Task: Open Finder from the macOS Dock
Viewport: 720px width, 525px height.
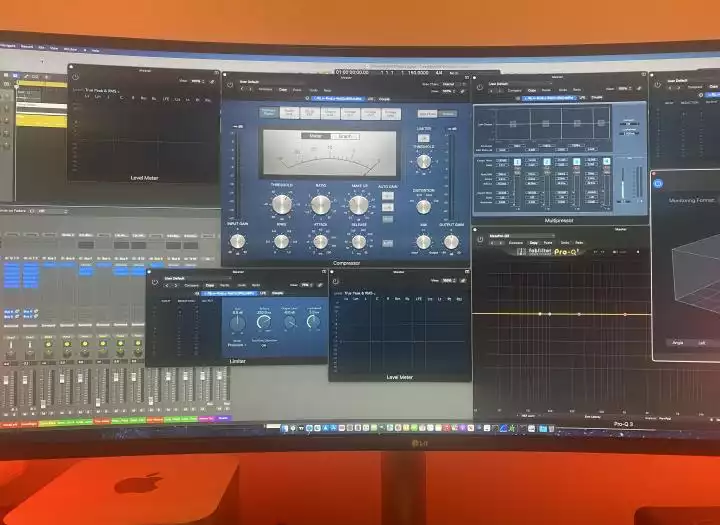Action: click(285, 428)
